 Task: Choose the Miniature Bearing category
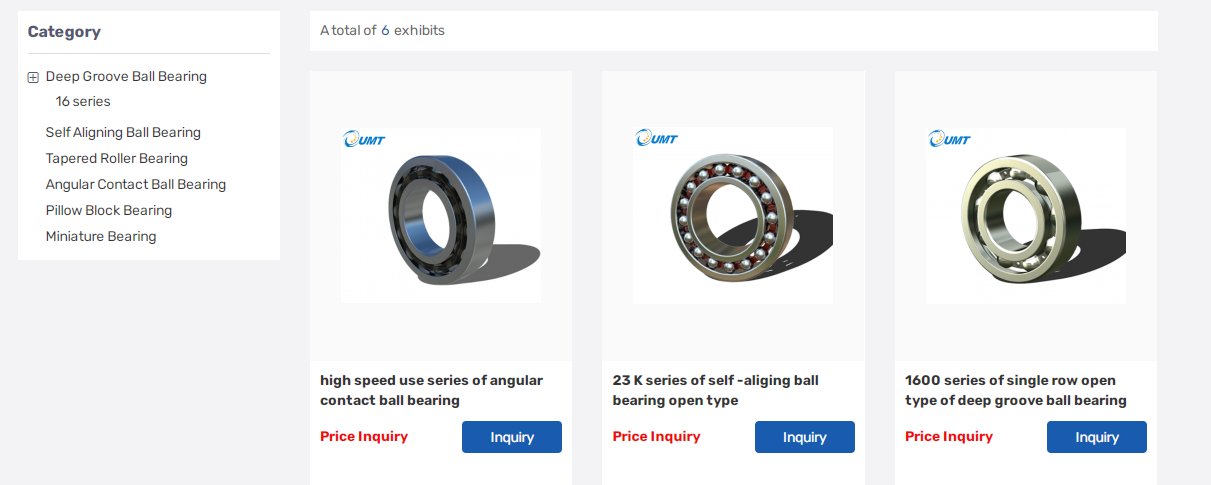point(101,237)
